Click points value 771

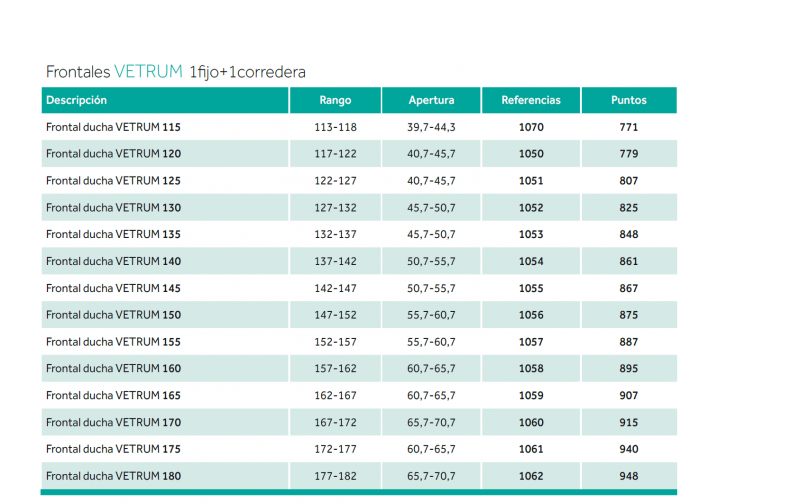point(629,127)
